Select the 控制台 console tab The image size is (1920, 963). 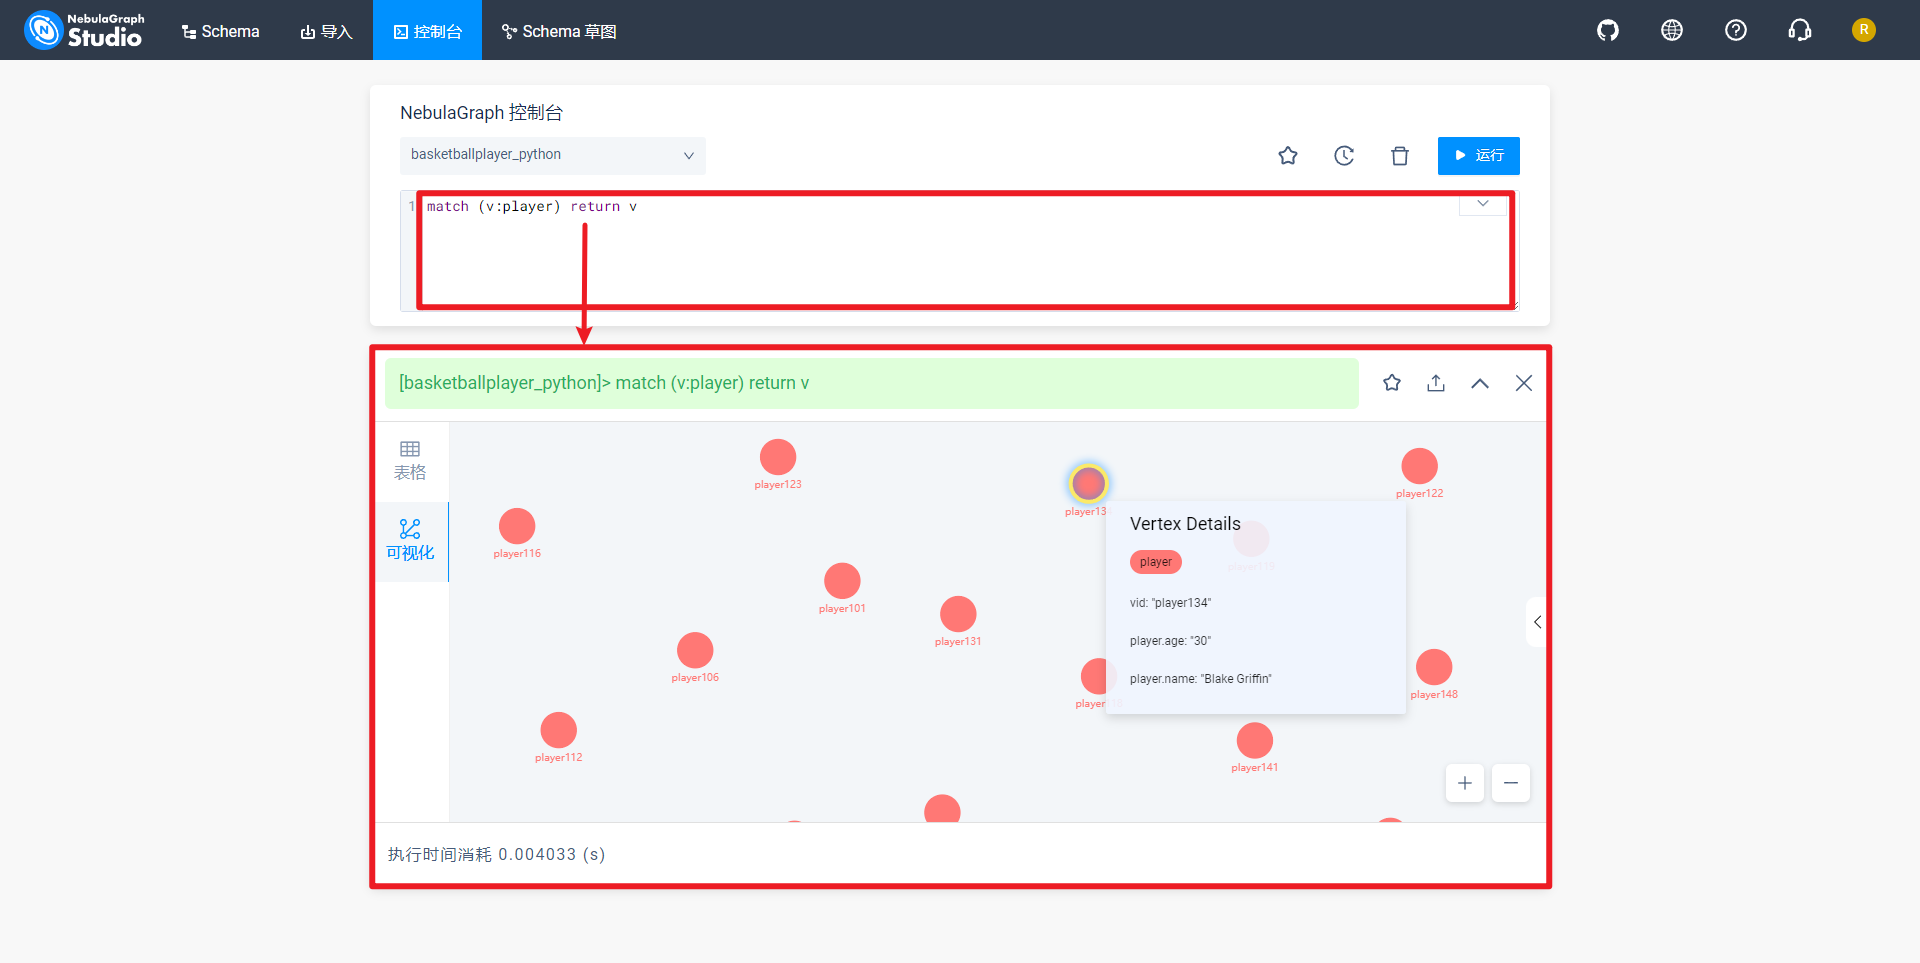(x=428, y=31)
